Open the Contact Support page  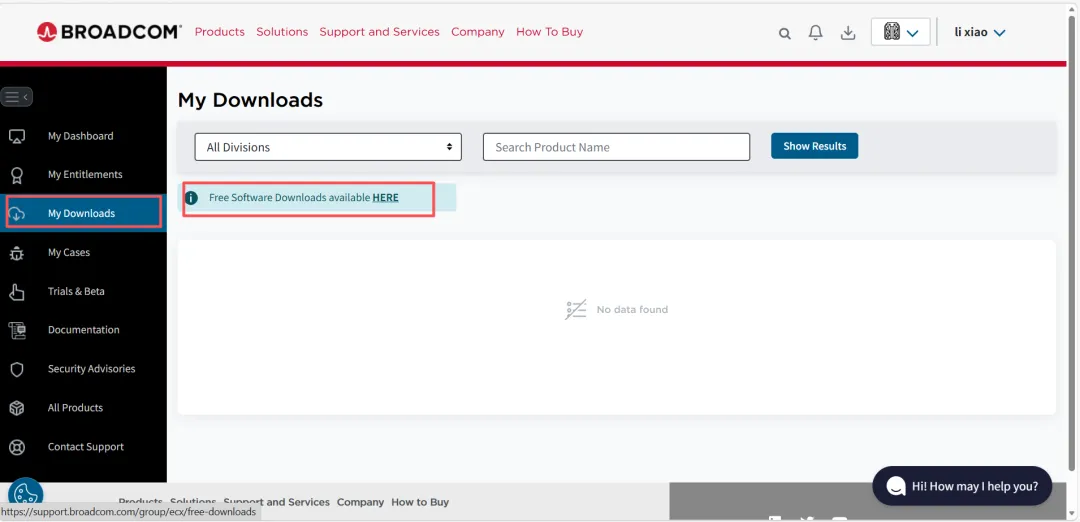[x=86, y=447]
